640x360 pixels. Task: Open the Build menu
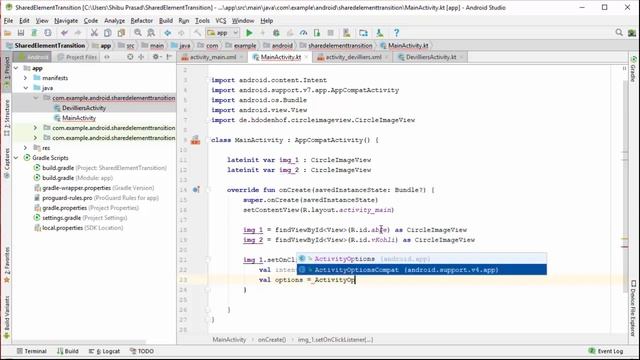(166, 20)
